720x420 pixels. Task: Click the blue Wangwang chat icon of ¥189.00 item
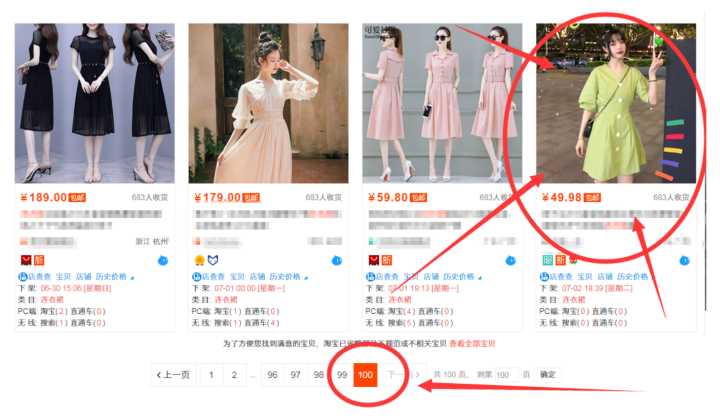163,261
